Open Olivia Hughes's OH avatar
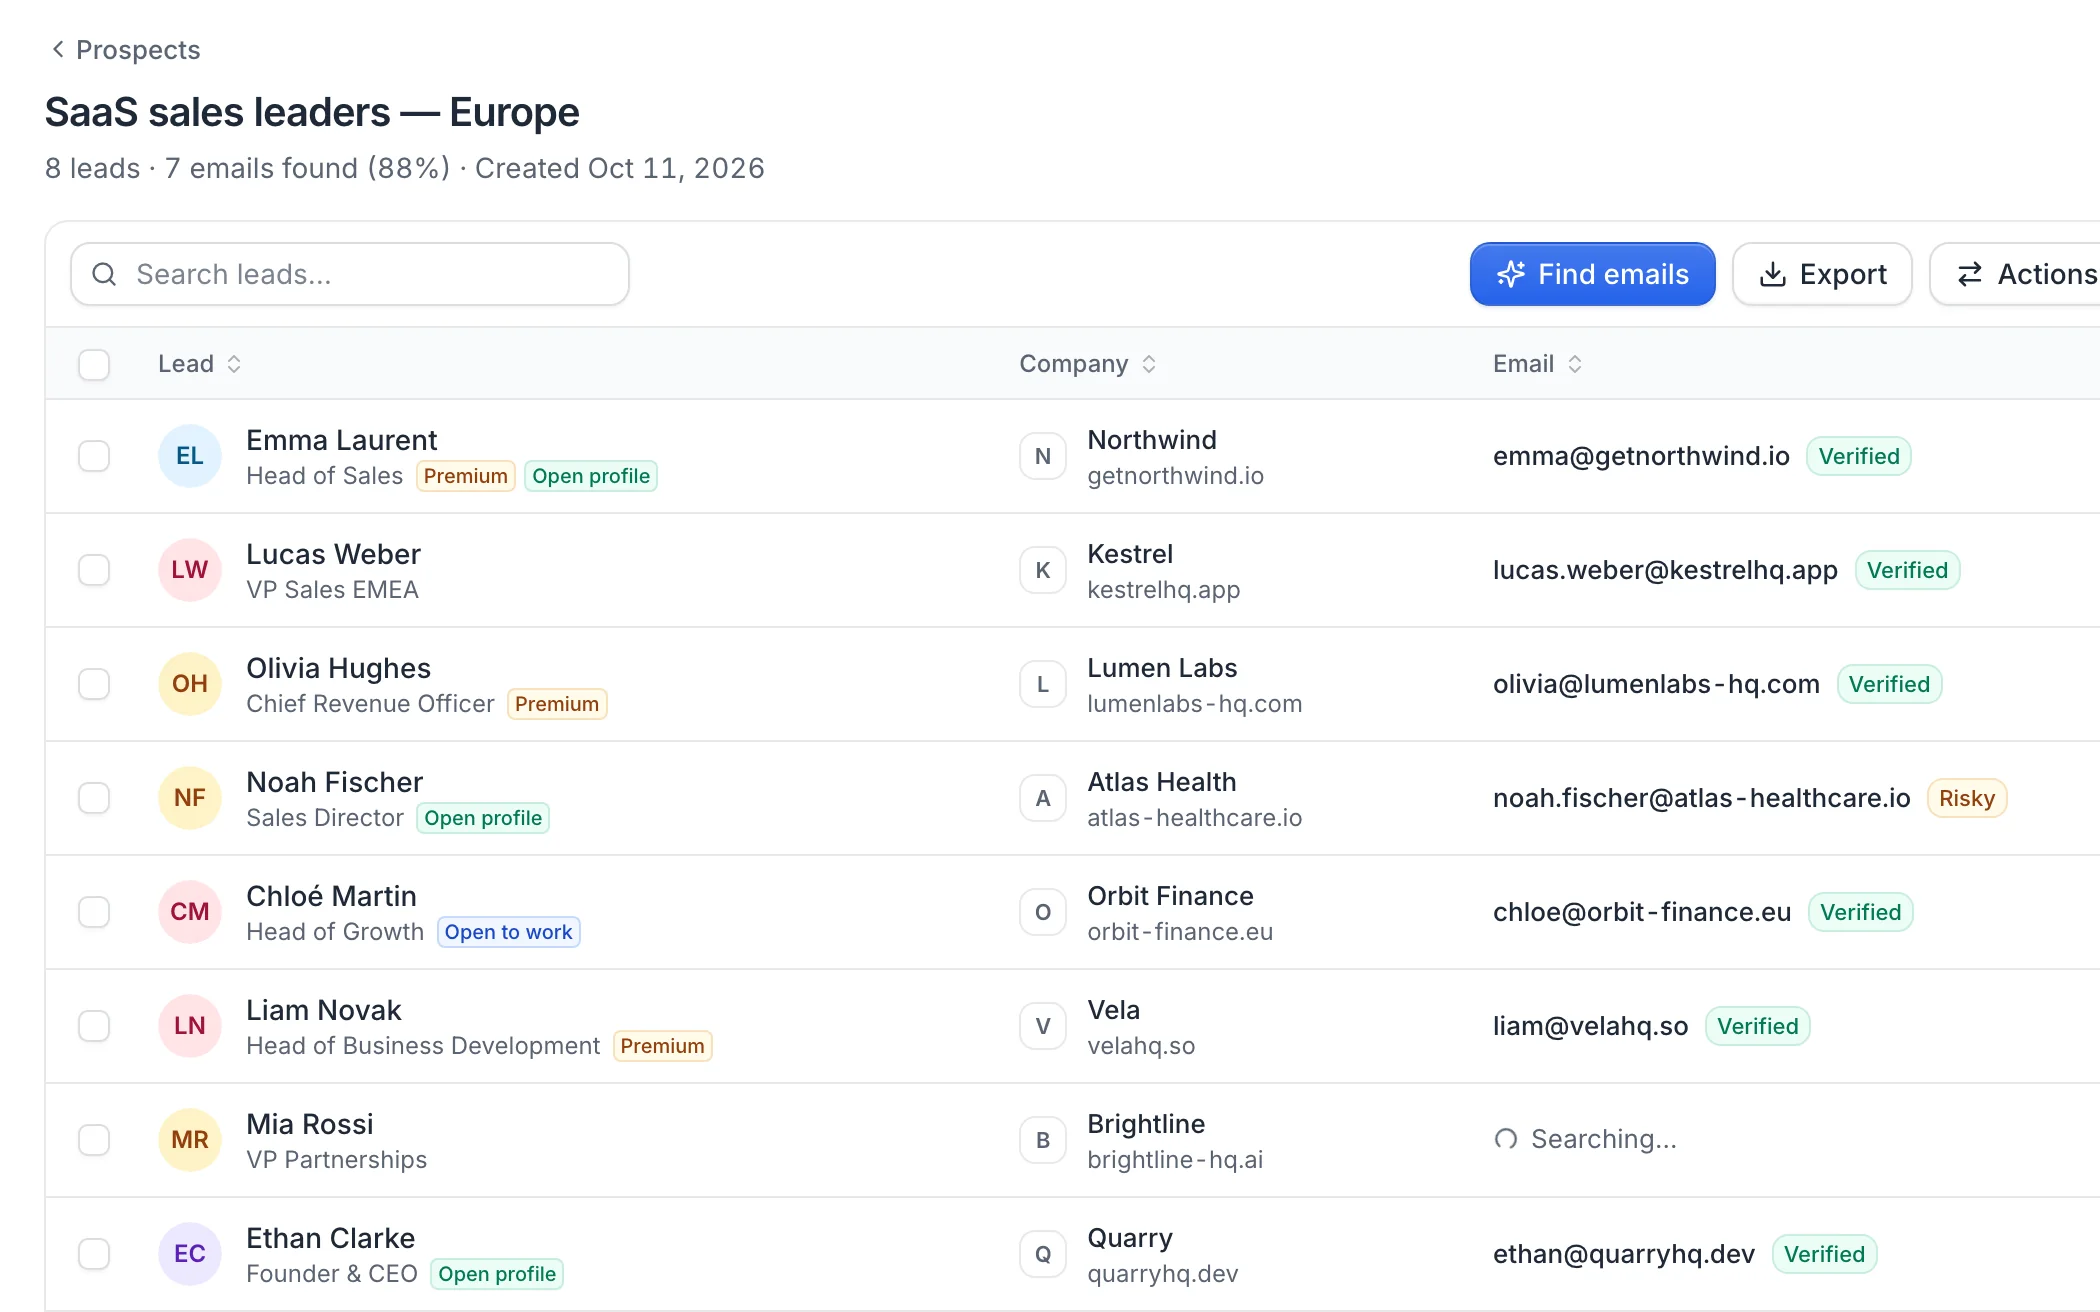2100x1312 pixels. pos(190,684)
